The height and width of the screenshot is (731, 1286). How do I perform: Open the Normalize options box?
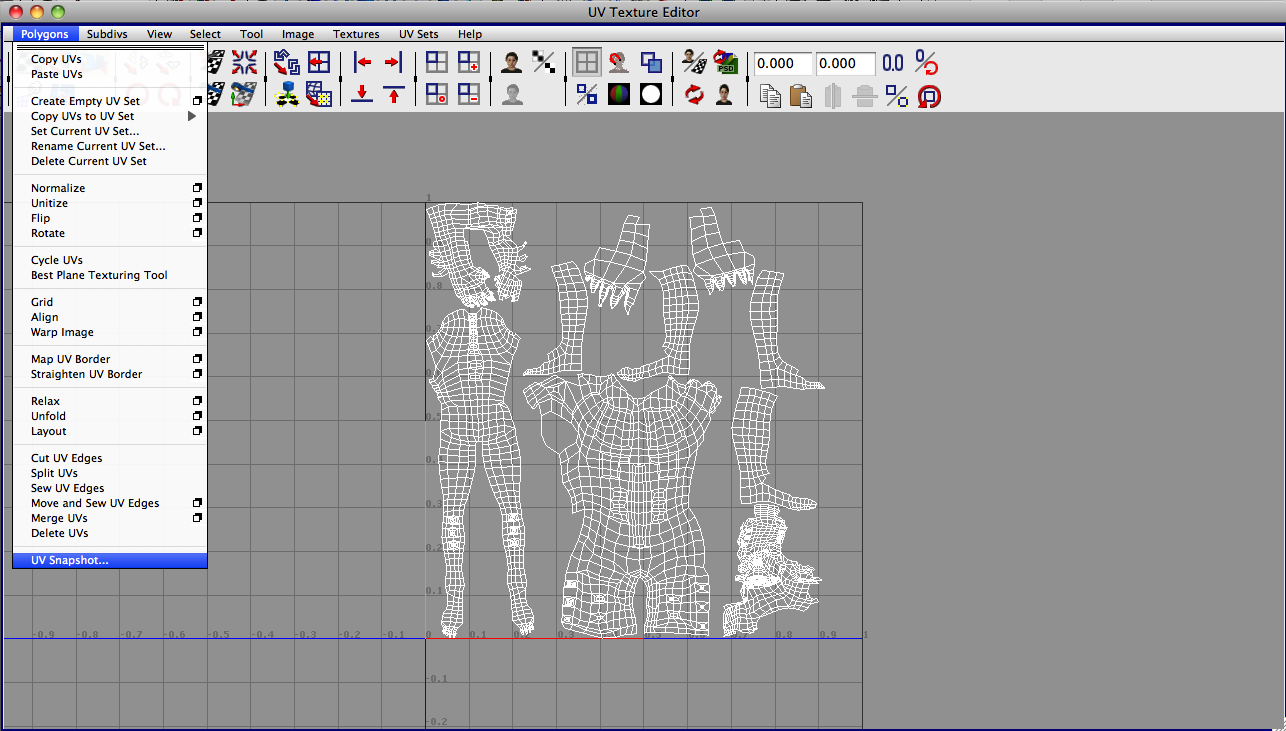(197, 188)
